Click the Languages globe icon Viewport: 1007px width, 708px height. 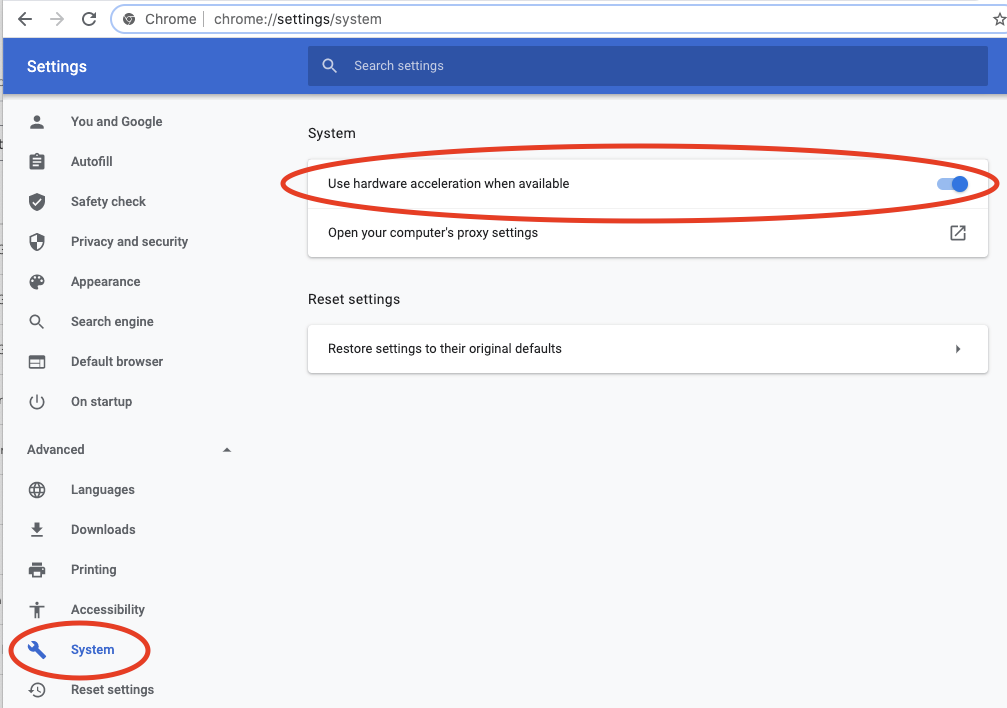point(37,490)
